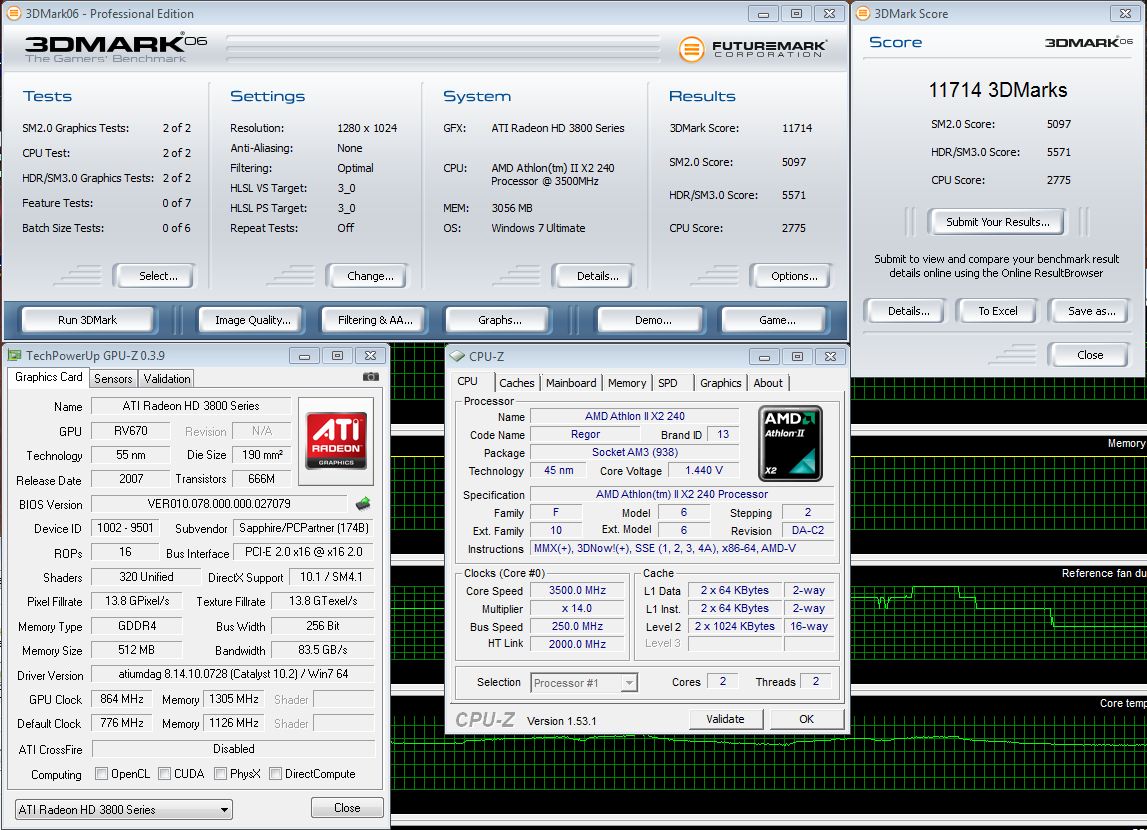Open the Memory tab in CPU-Z
Viewport: 1147px width, 830px height.
pos(627,383)
